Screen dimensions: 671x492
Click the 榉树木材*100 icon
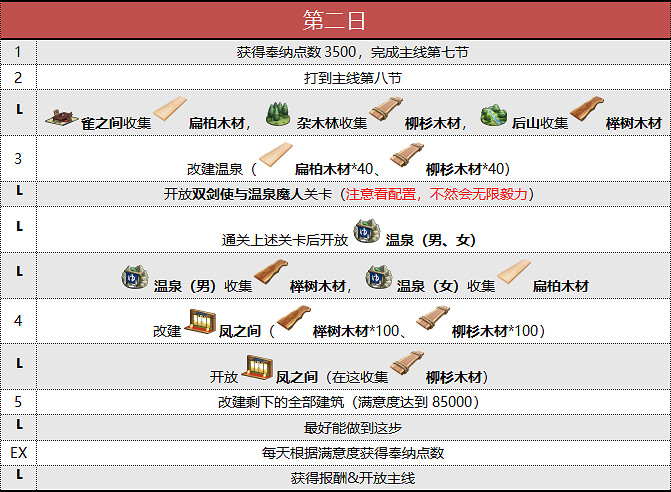(294, 317)
